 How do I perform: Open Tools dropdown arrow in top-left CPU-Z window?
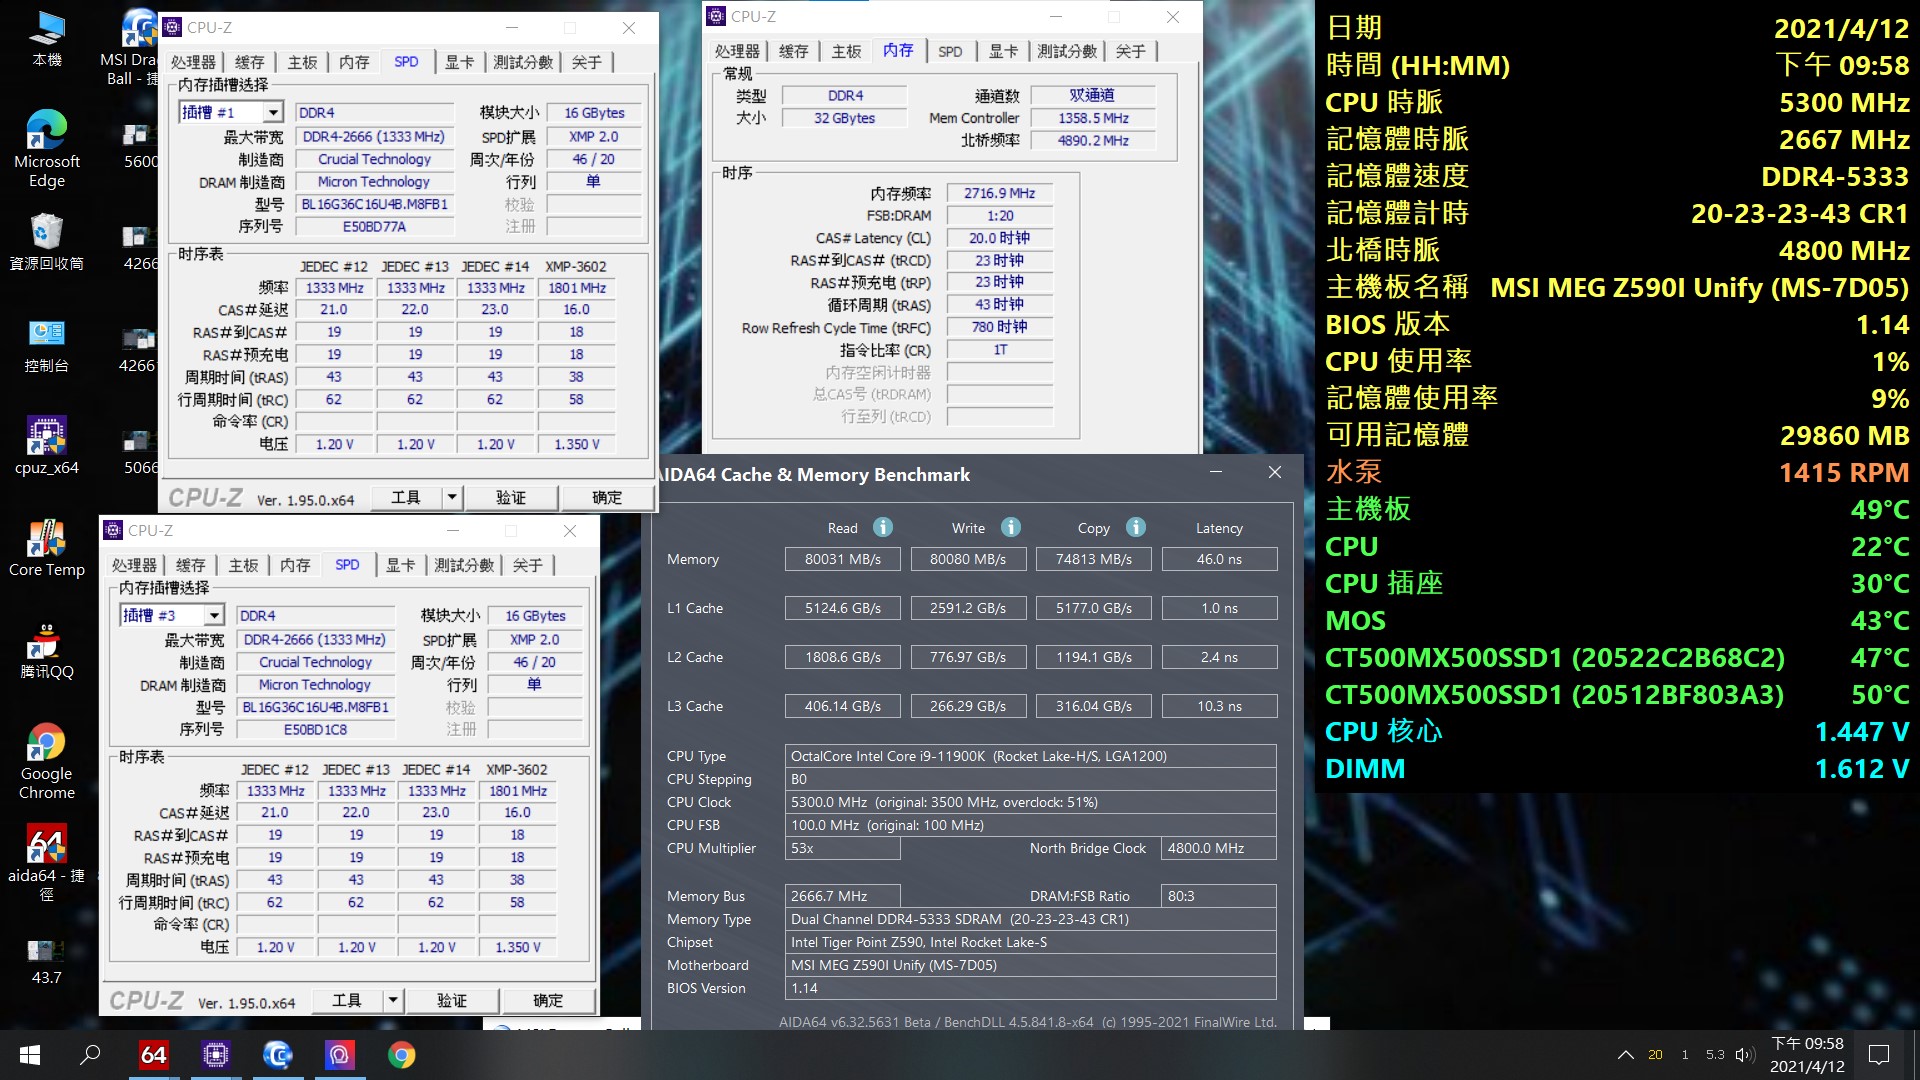(x=451, y=497)
